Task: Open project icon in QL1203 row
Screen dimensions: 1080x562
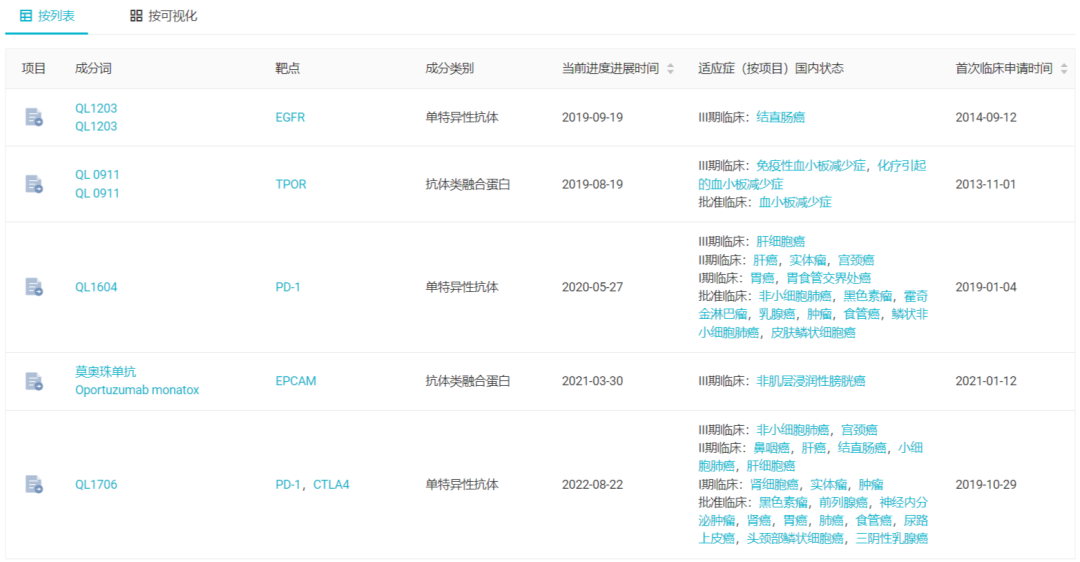Action: (x=34, y=117)
